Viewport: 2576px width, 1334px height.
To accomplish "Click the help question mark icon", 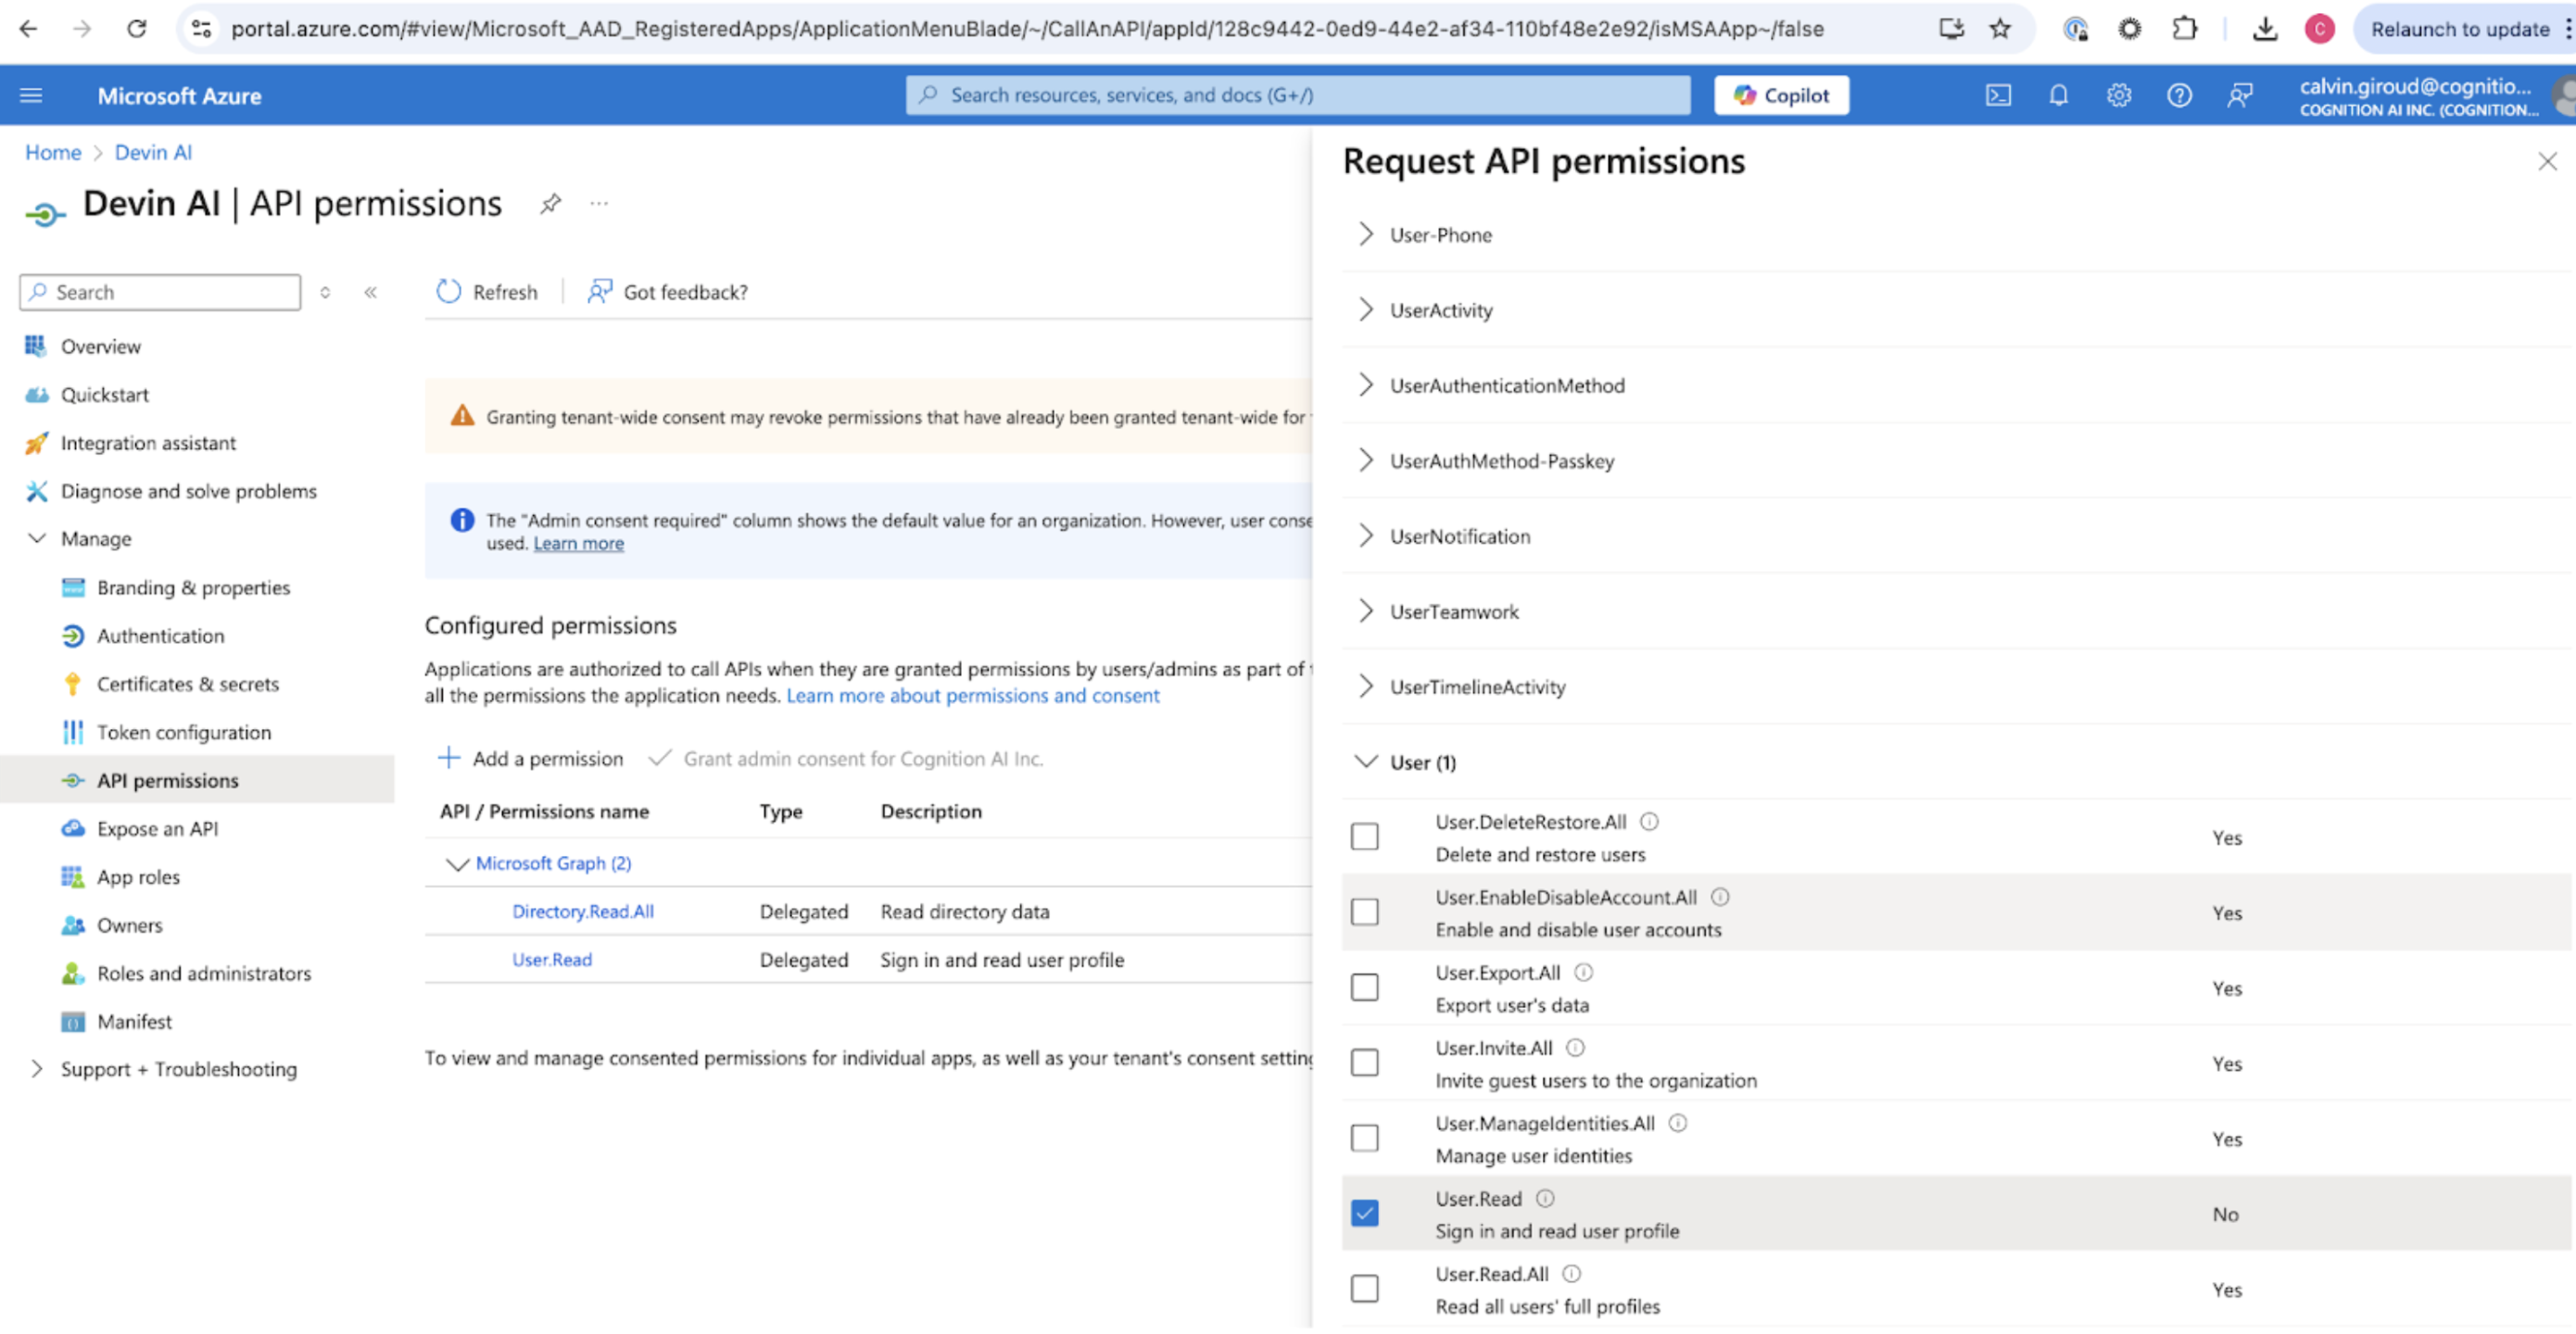I will point(2179,95).
